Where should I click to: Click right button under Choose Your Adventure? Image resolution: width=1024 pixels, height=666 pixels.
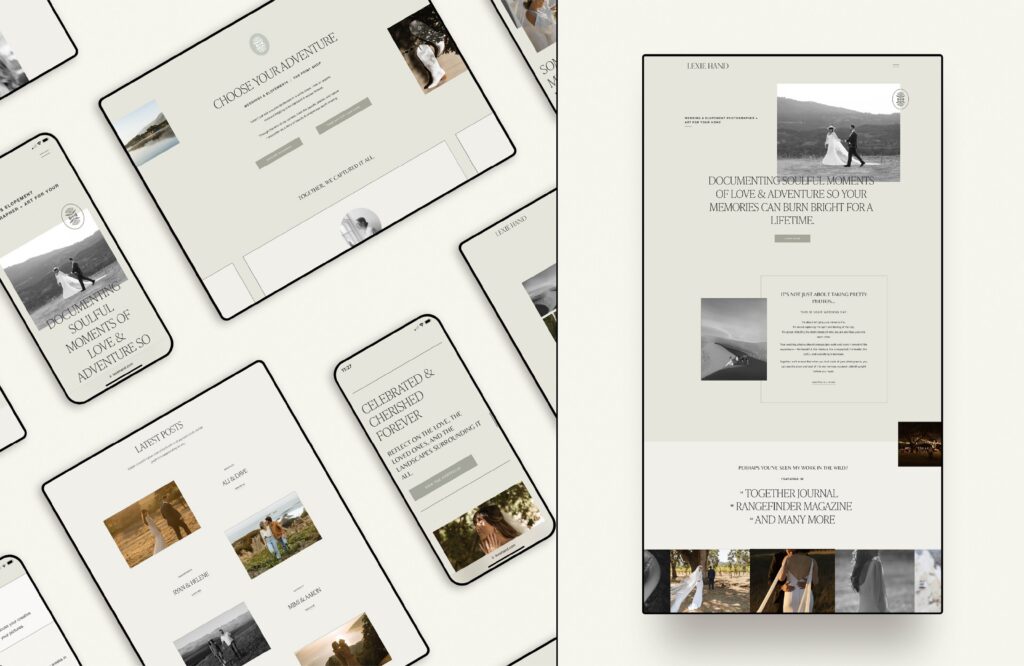pyautogui.click(x=343, y=116)
